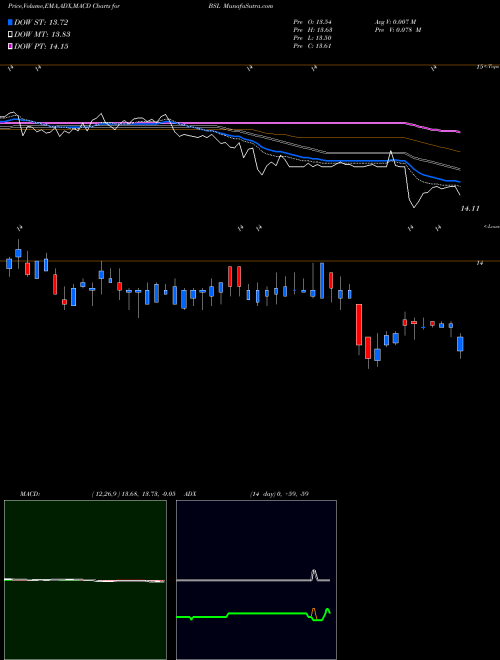Screen dimensions: 500x660
Task: Click the magenta DOW PT legend swatch
Action: 11,46
